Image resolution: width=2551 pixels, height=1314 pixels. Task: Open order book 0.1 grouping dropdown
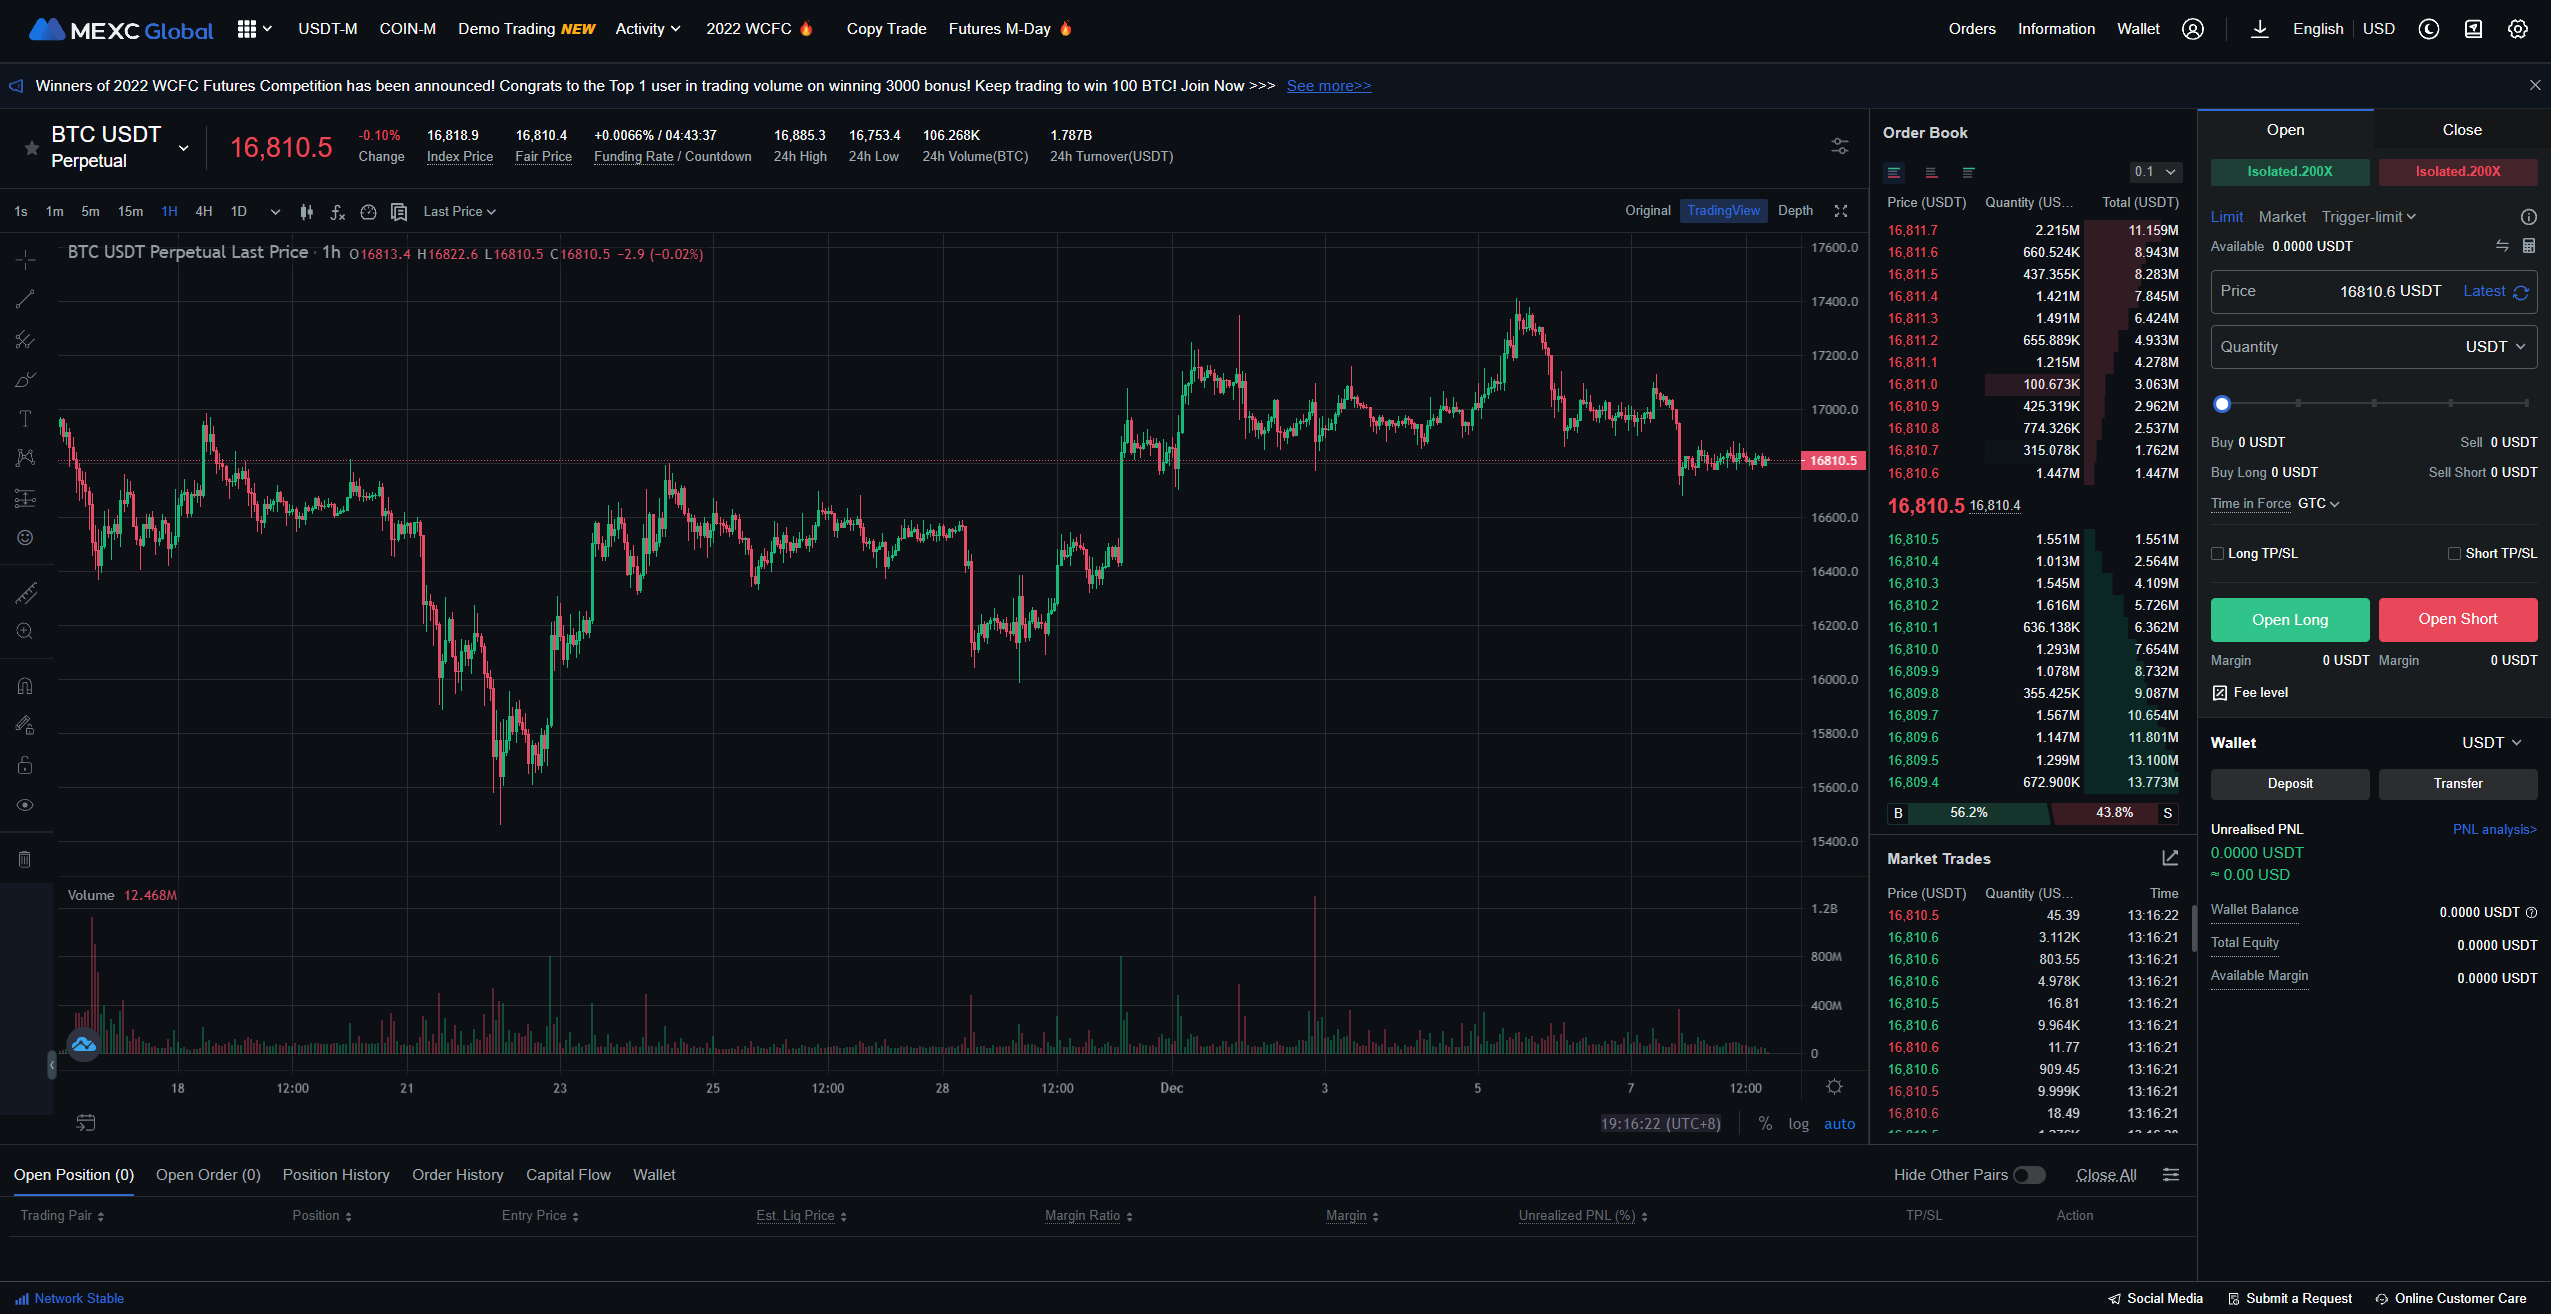[2155, 172]
